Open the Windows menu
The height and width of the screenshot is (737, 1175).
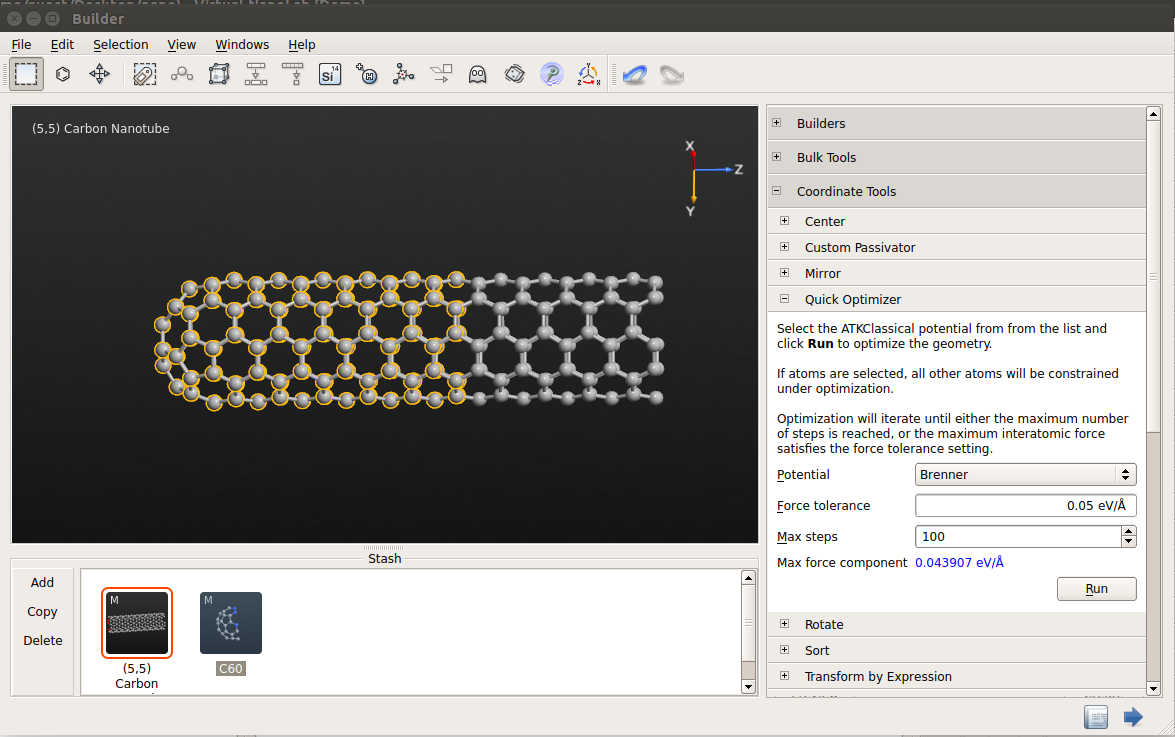tap(242, 45)
